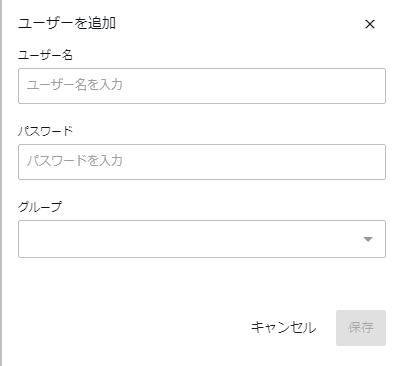Click the ユーザー名を入力 placeholder text
The image size is (402, 366).
[75, 85]
